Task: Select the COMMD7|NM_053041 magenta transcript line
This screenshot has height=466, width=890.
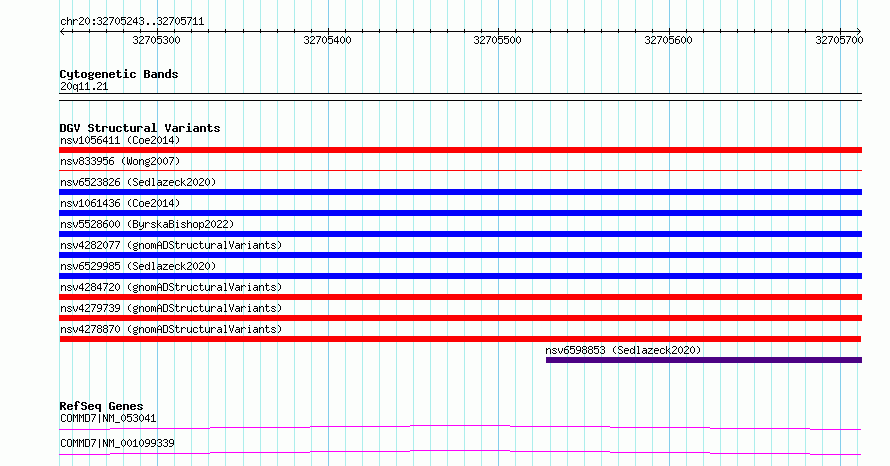Action: click(x=460, y=427)
